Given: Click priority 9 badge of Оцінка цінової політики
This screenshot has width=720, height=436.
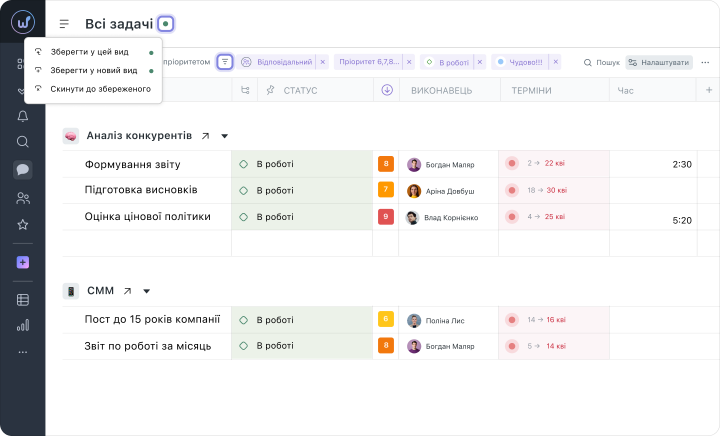Looking at the screenshot, I should click(x=386, y=217).
